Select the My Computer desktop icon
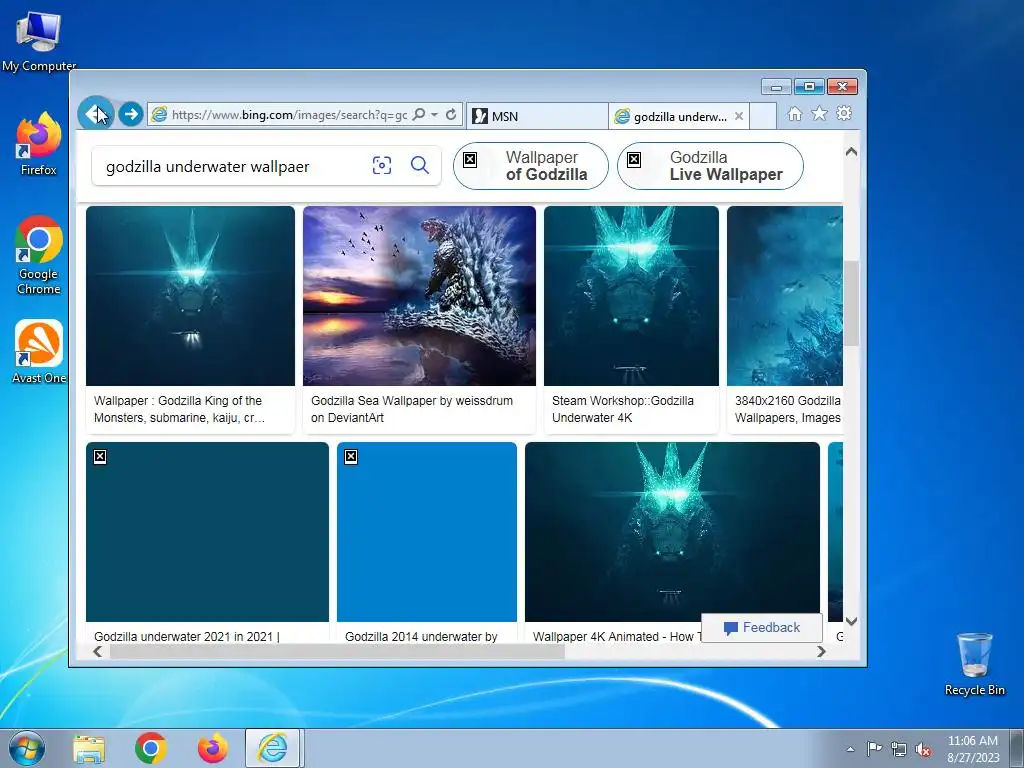 pyautogui.click(x=39, y=40)
